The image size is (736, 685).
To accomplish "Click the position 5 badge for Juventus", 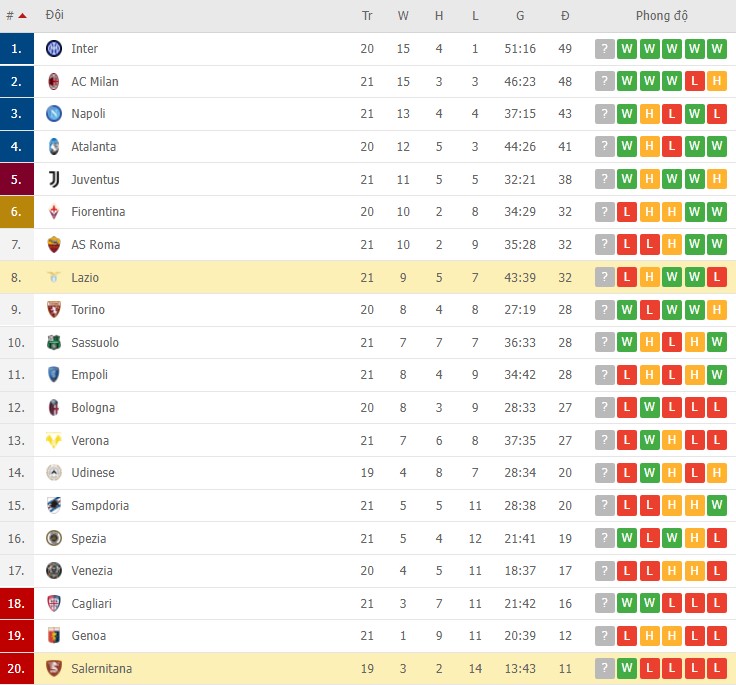I will point(17,179).
